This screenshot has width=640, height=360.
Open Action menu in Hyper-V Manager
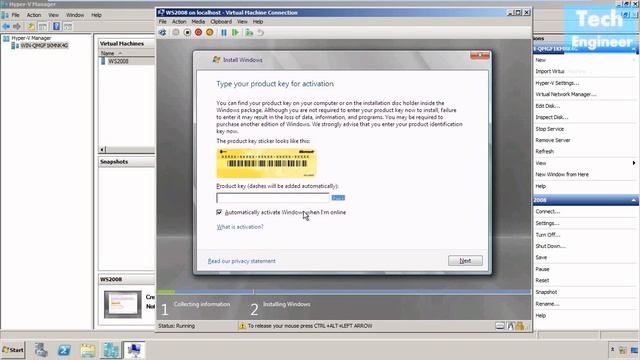[34, 15]
